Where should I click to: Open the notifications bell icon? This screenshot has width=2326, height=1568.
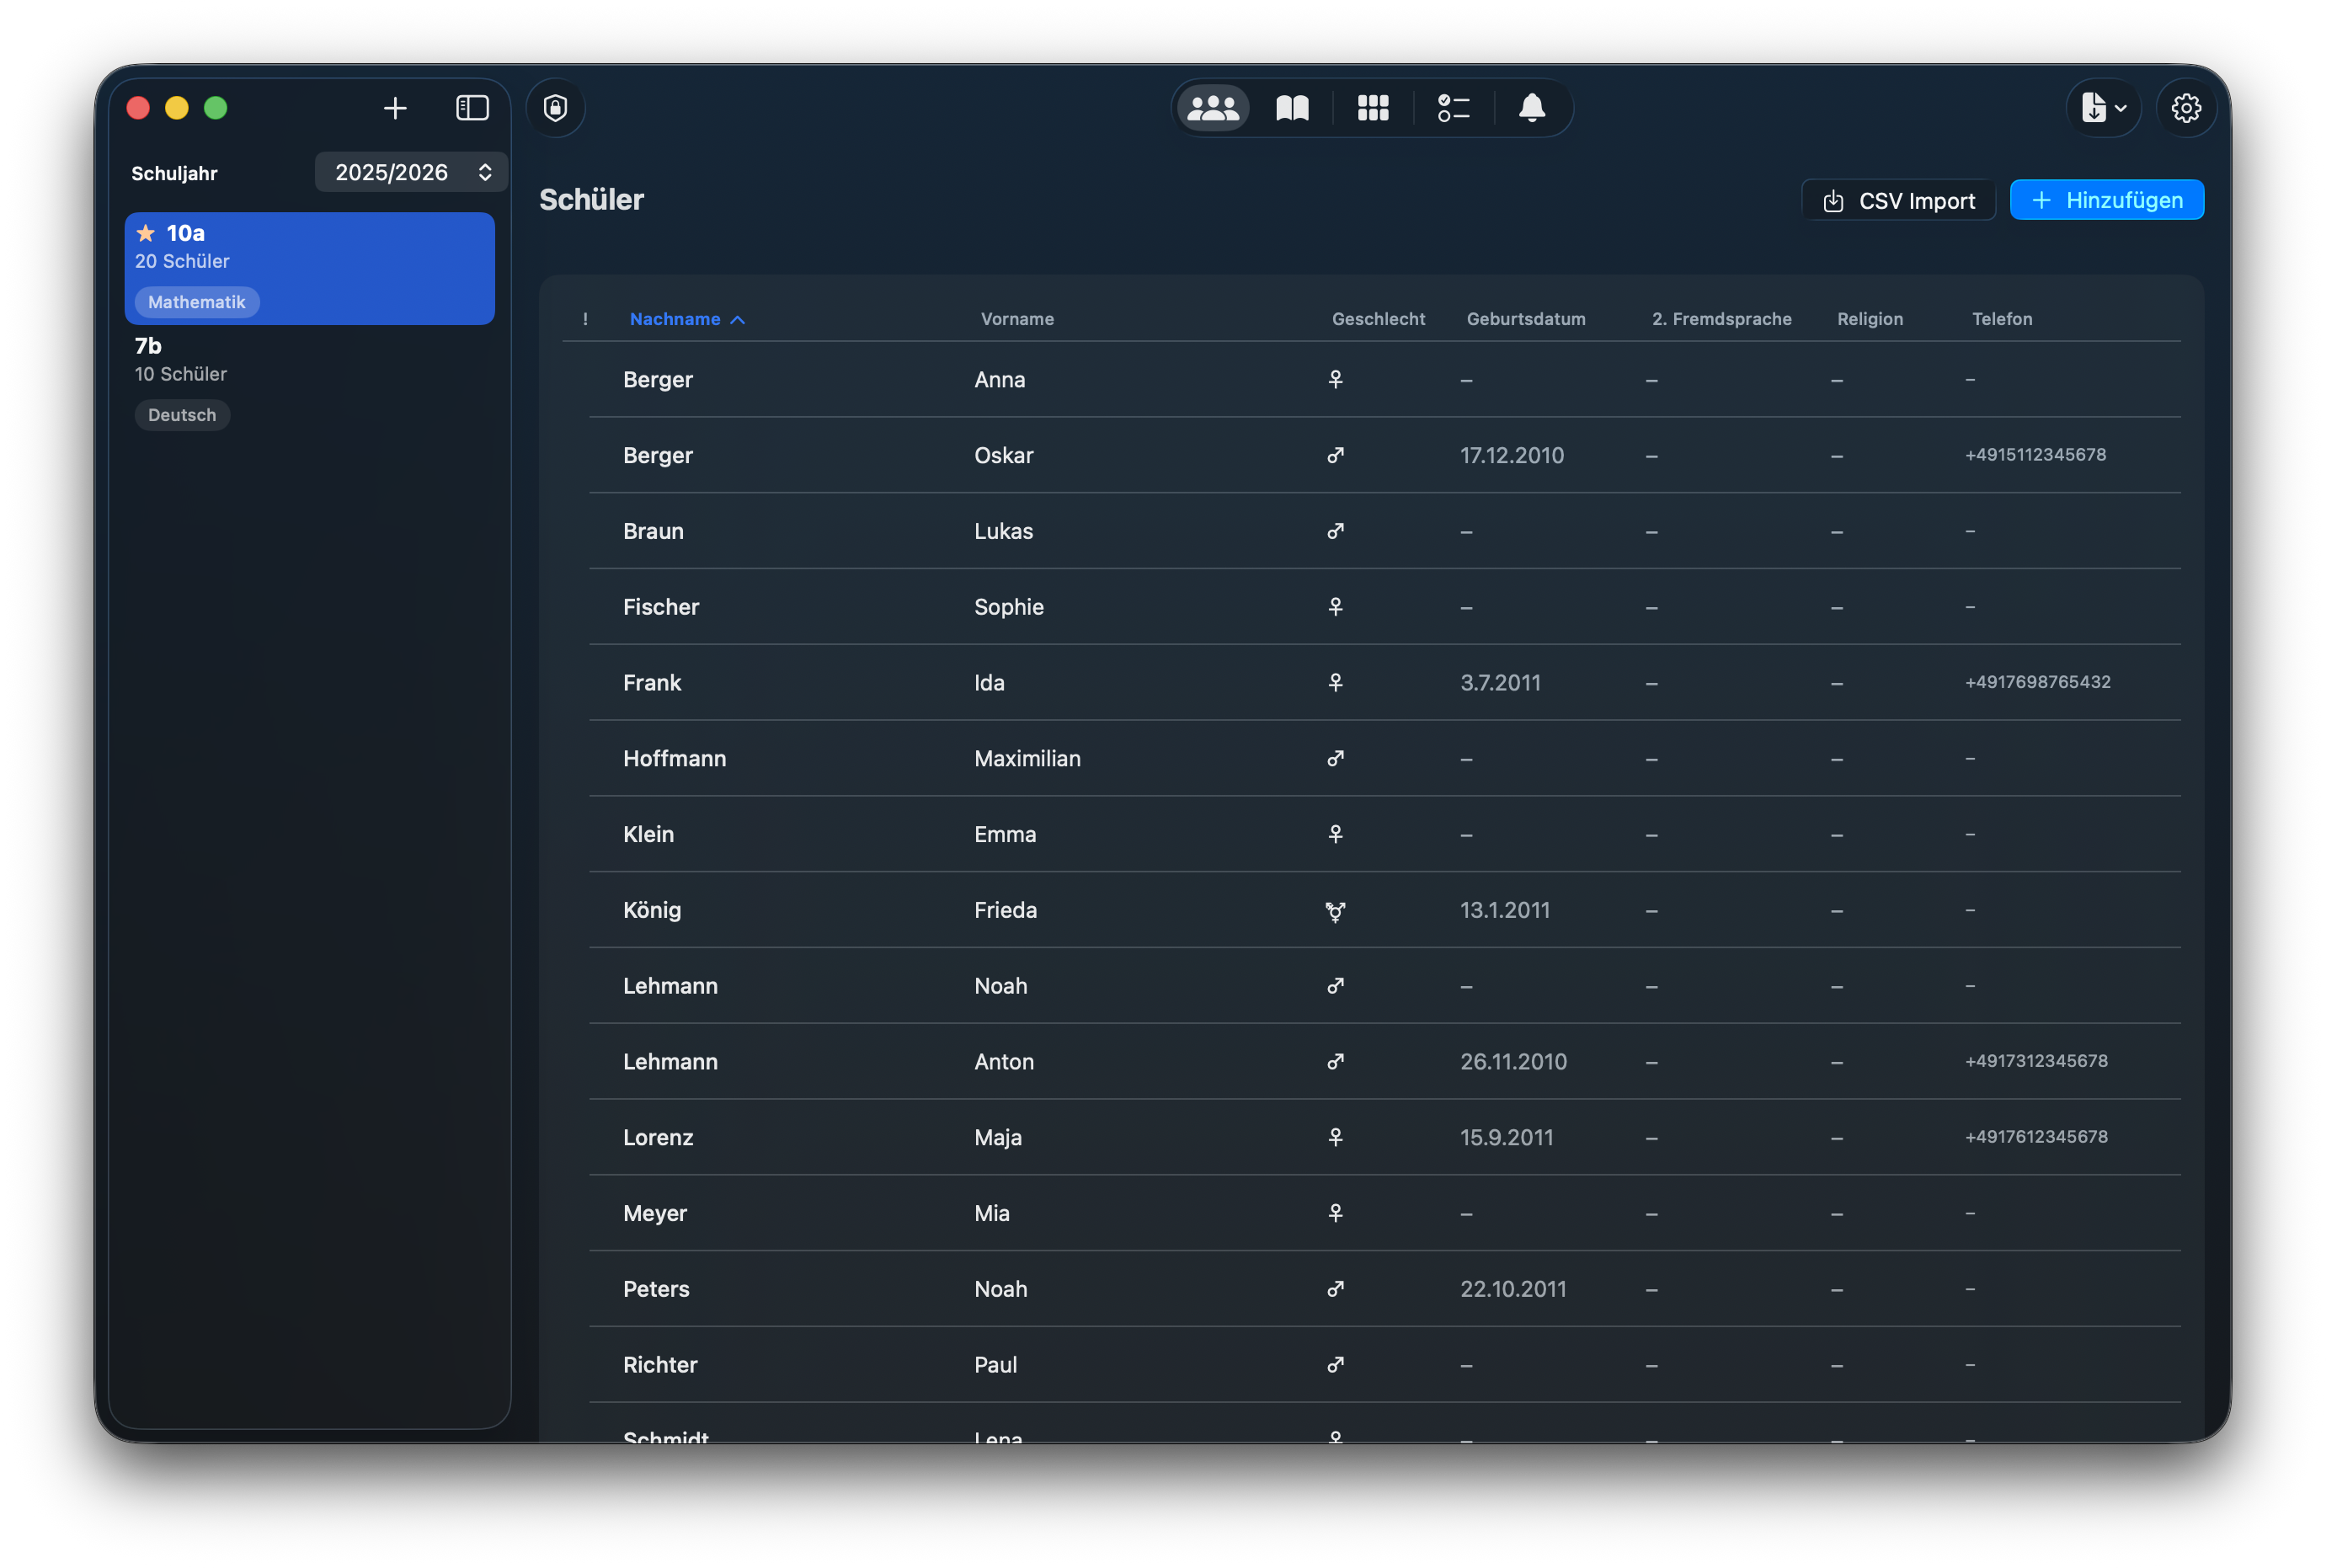[x=1532, y=108]
